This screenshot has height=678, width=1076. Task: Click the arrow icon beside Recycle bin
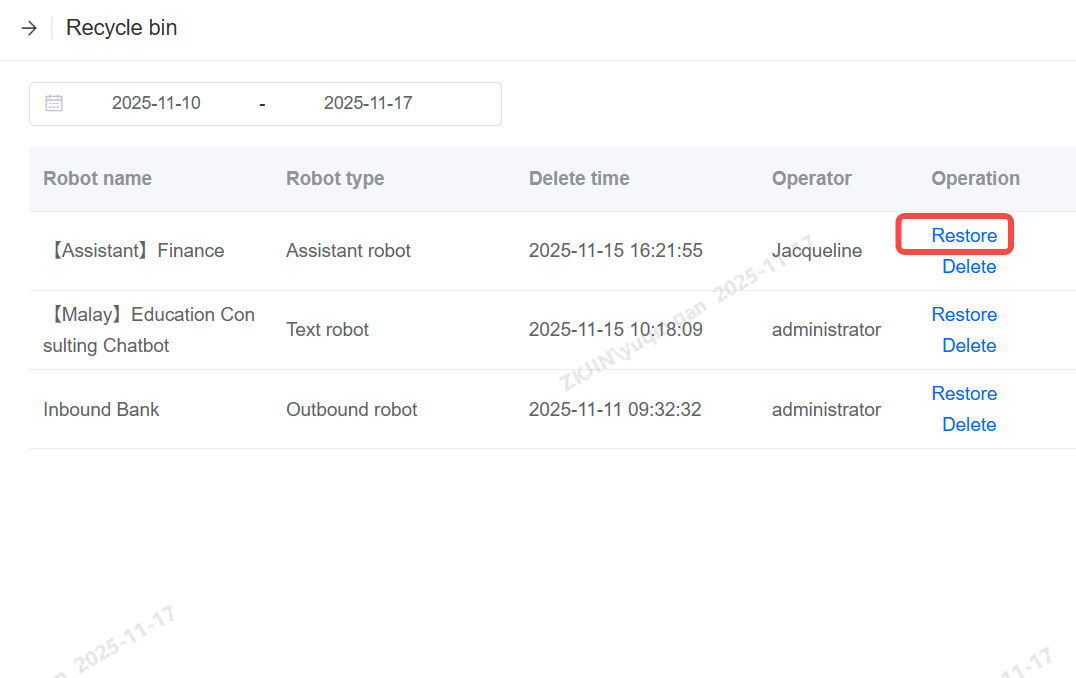pyautogui.click(x=29, y=28)
